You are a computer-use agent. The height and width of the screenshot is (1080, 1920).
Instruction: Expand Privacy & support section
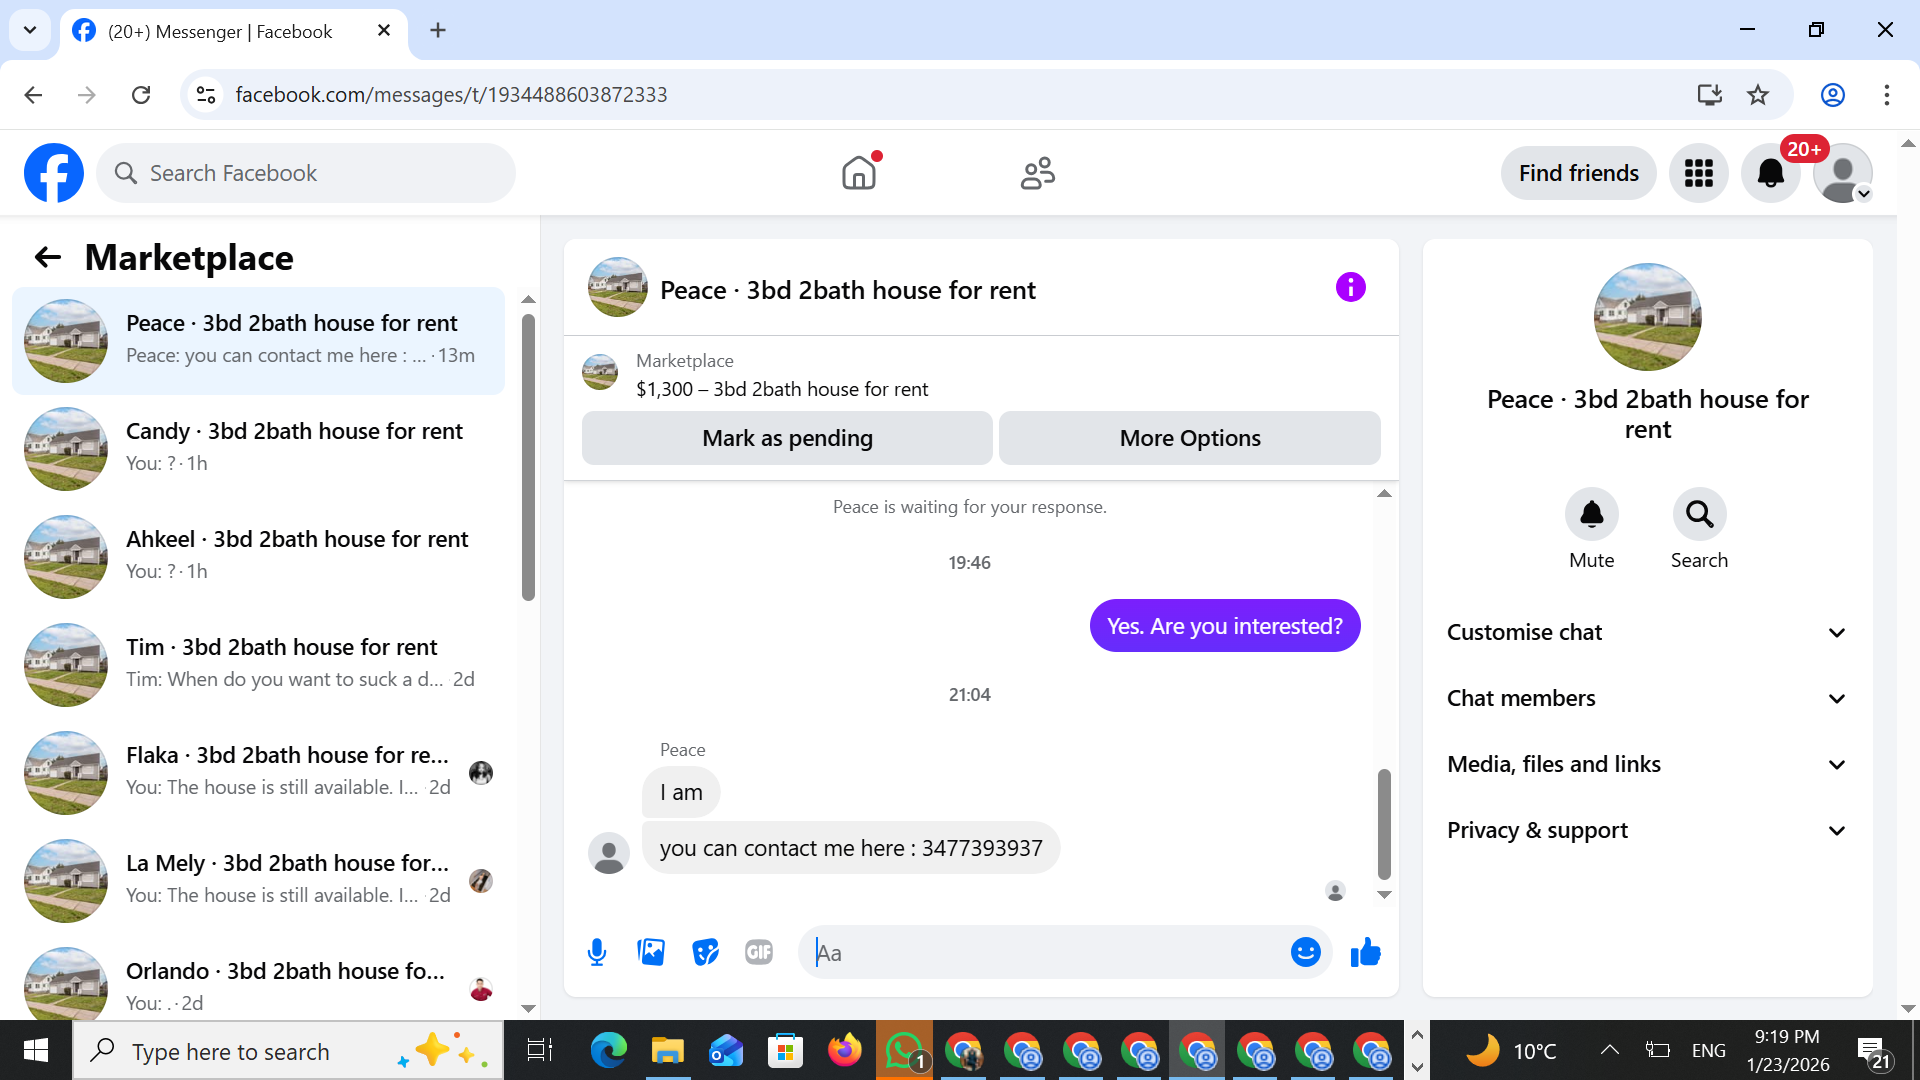pyautogui.click(x=1646, y=830)
